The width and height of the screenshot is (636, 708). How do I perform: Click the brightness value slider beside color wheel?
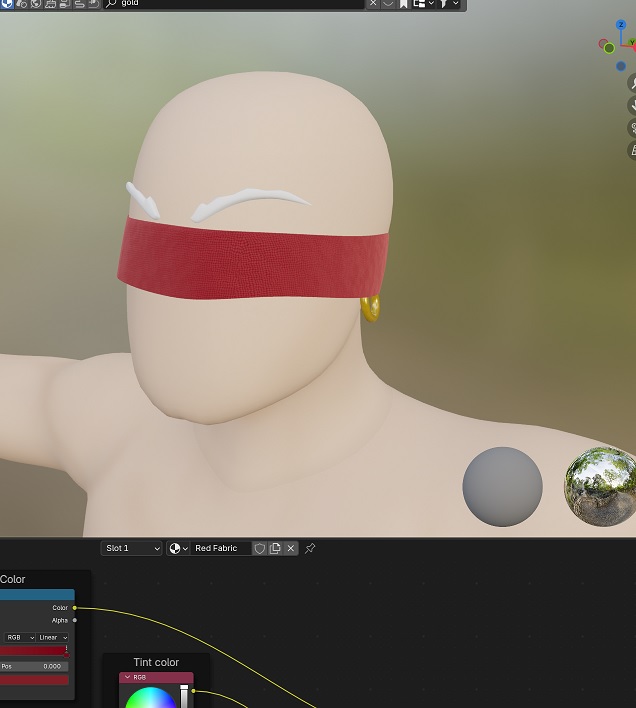pyautogui.click(x=184, y=696)
